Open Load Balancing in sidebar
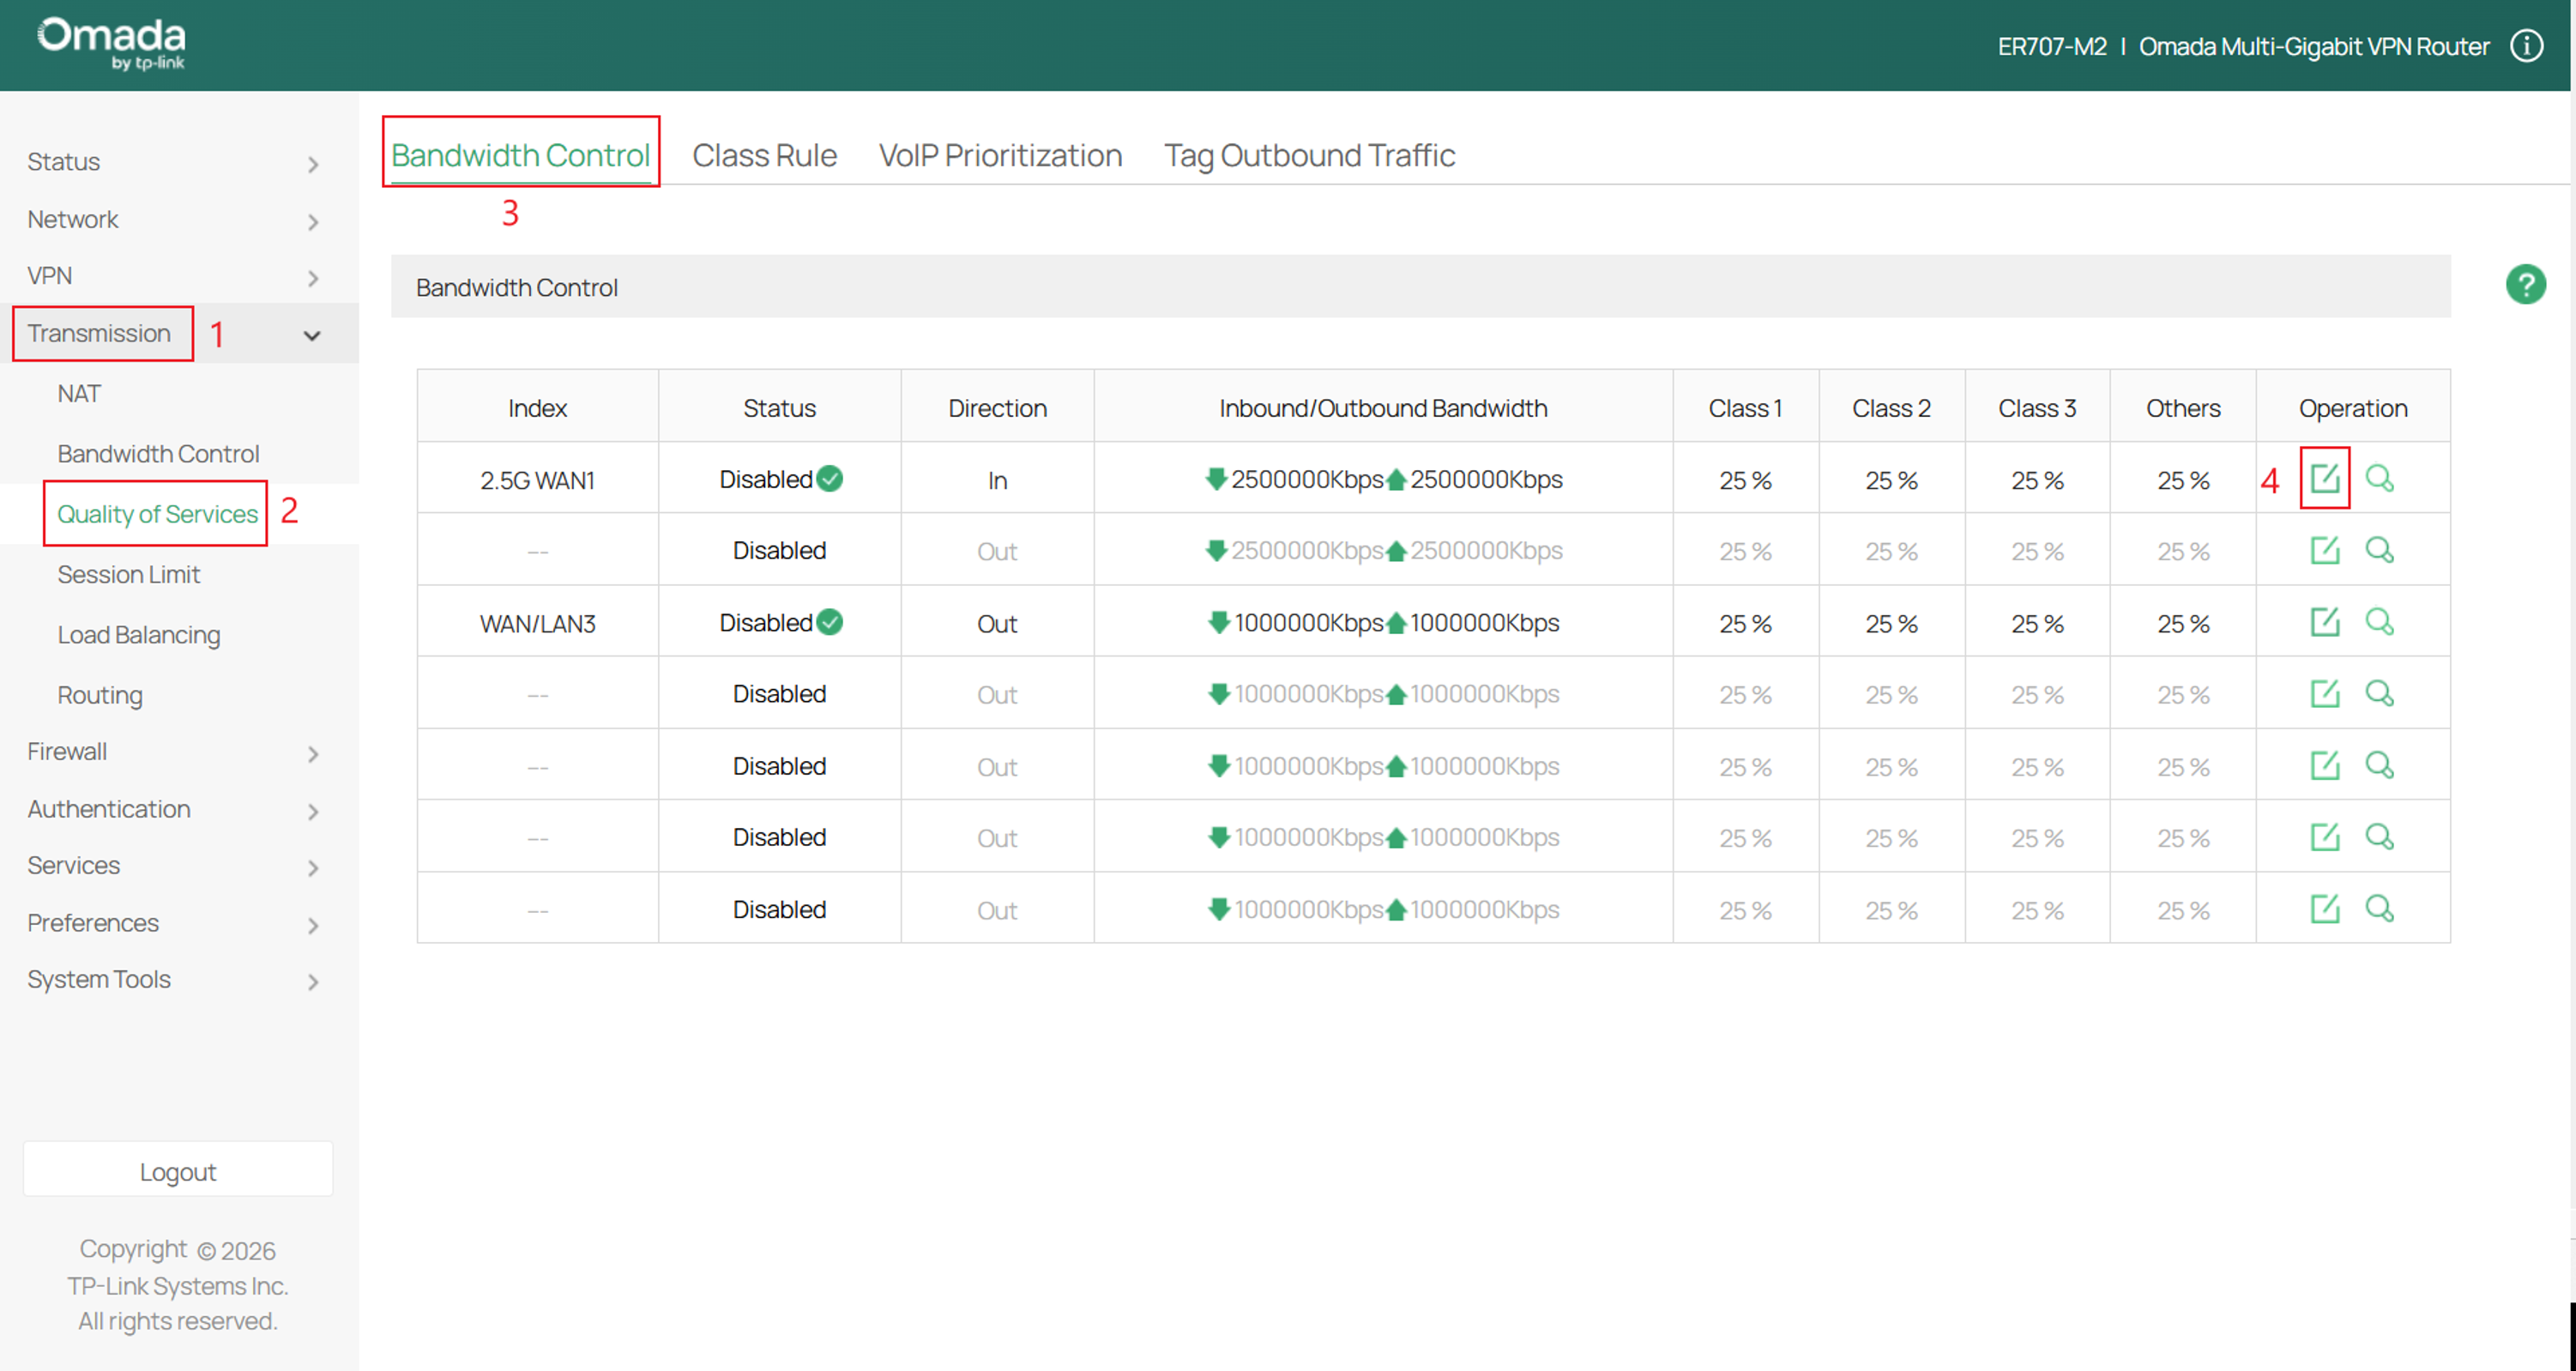The width and height of the screenshot is (2576, 1371). (x=138, y=635)
